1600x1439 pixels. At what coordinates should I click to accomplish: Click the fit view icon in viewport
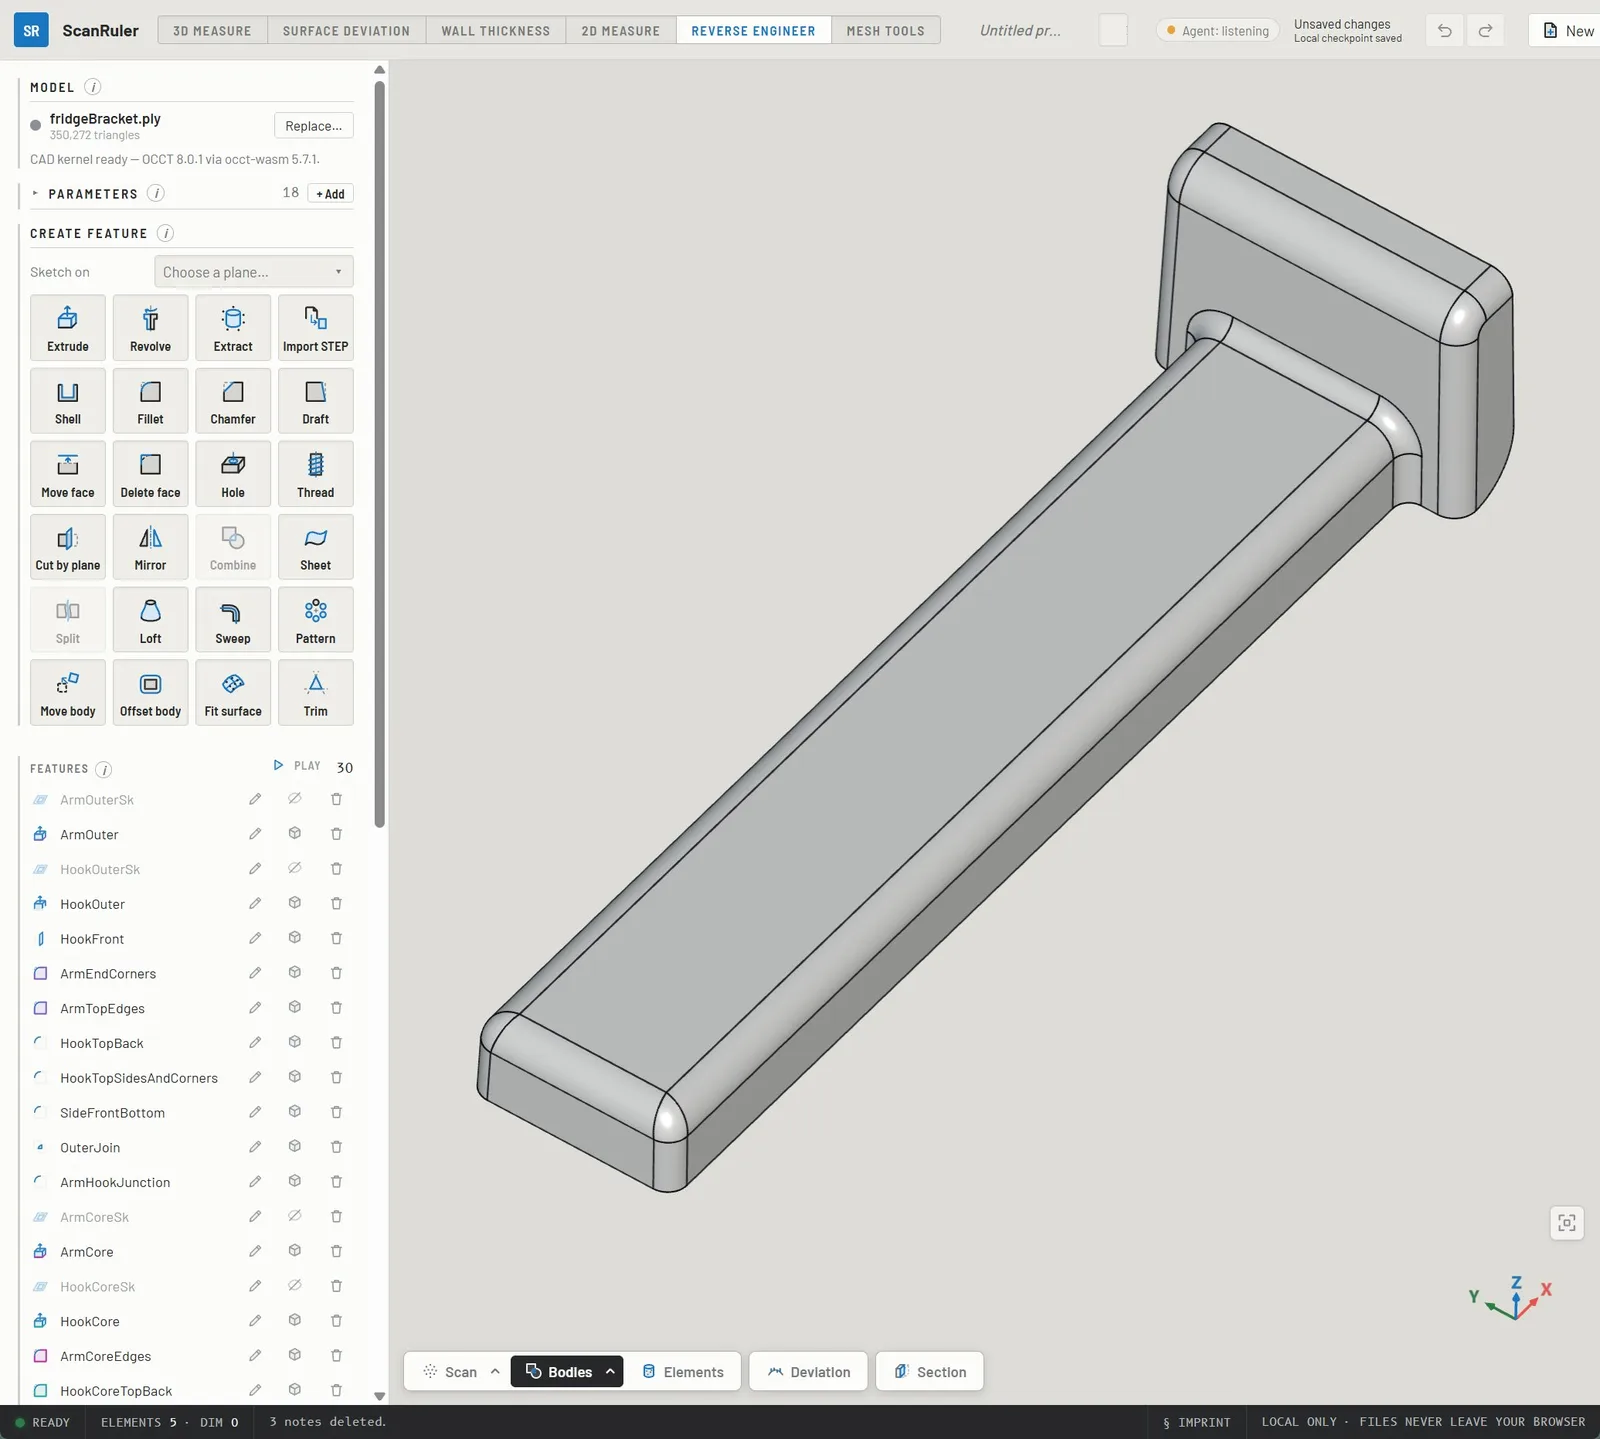(x=1567, y=1223)
